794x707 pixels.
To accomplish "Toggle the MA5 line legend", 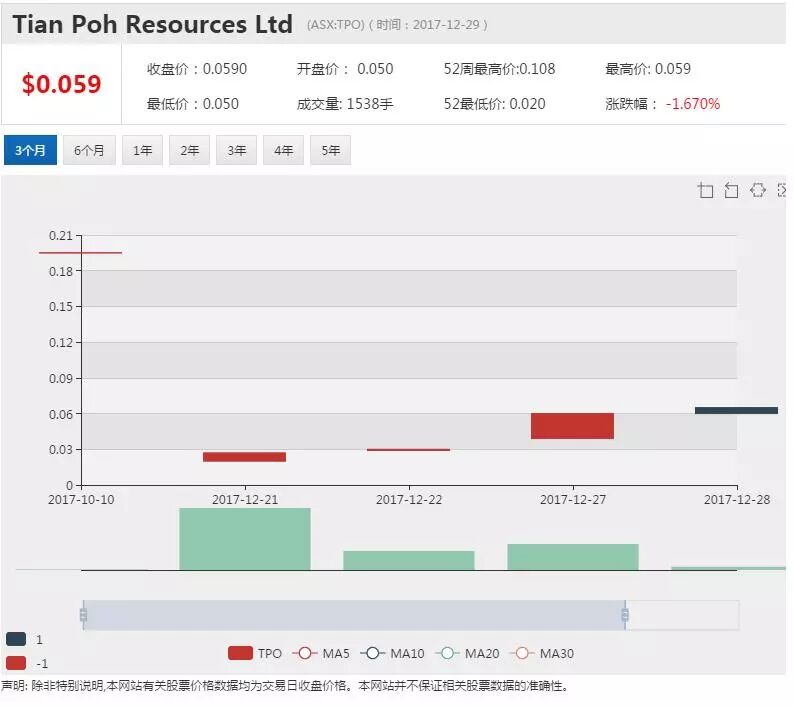I will coord(321,653).
